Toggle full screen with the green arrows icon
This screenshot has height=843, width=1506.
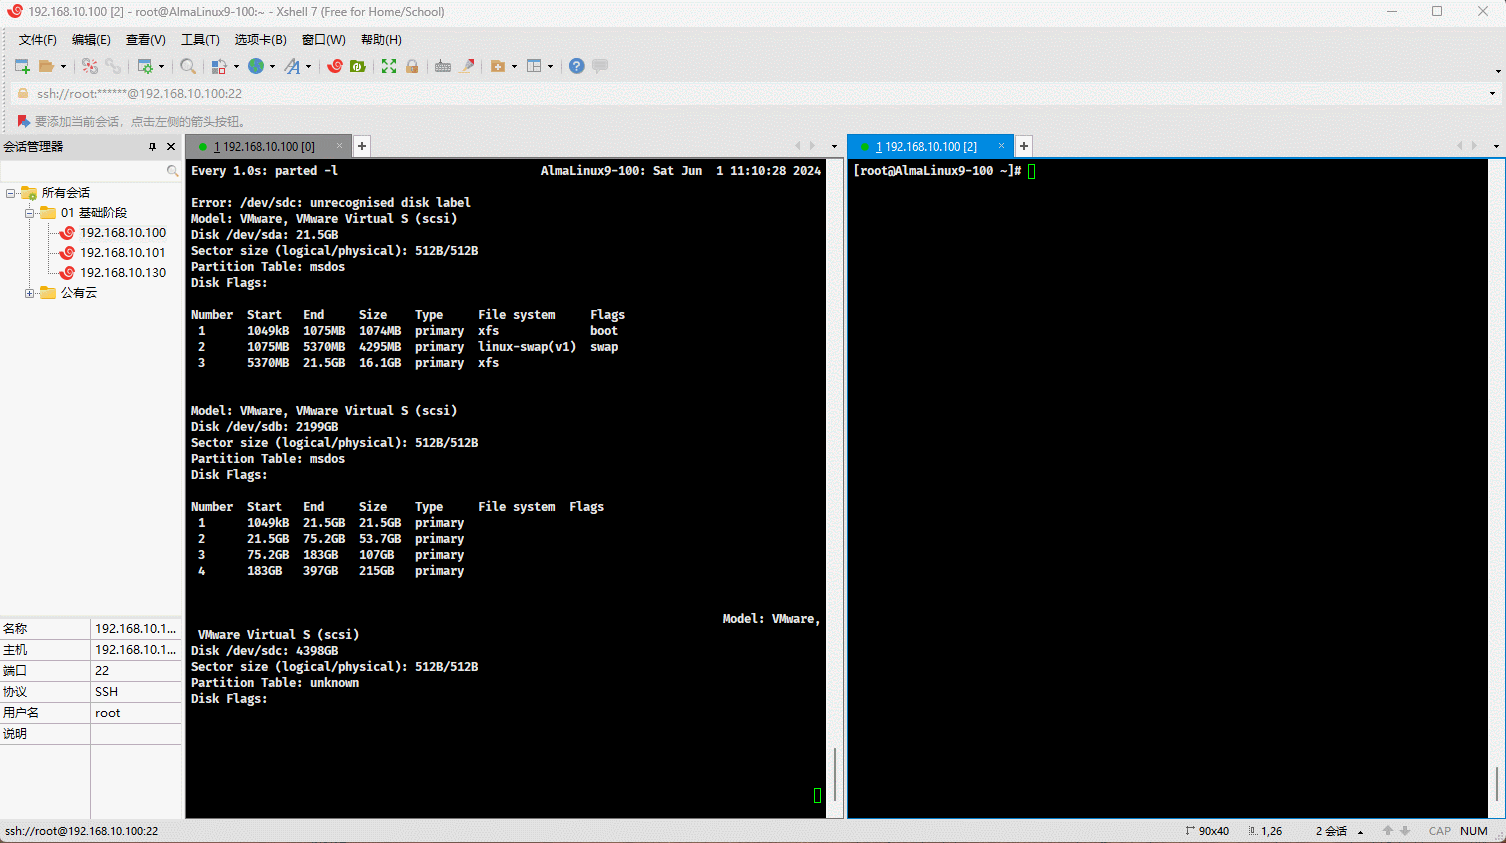389,66
